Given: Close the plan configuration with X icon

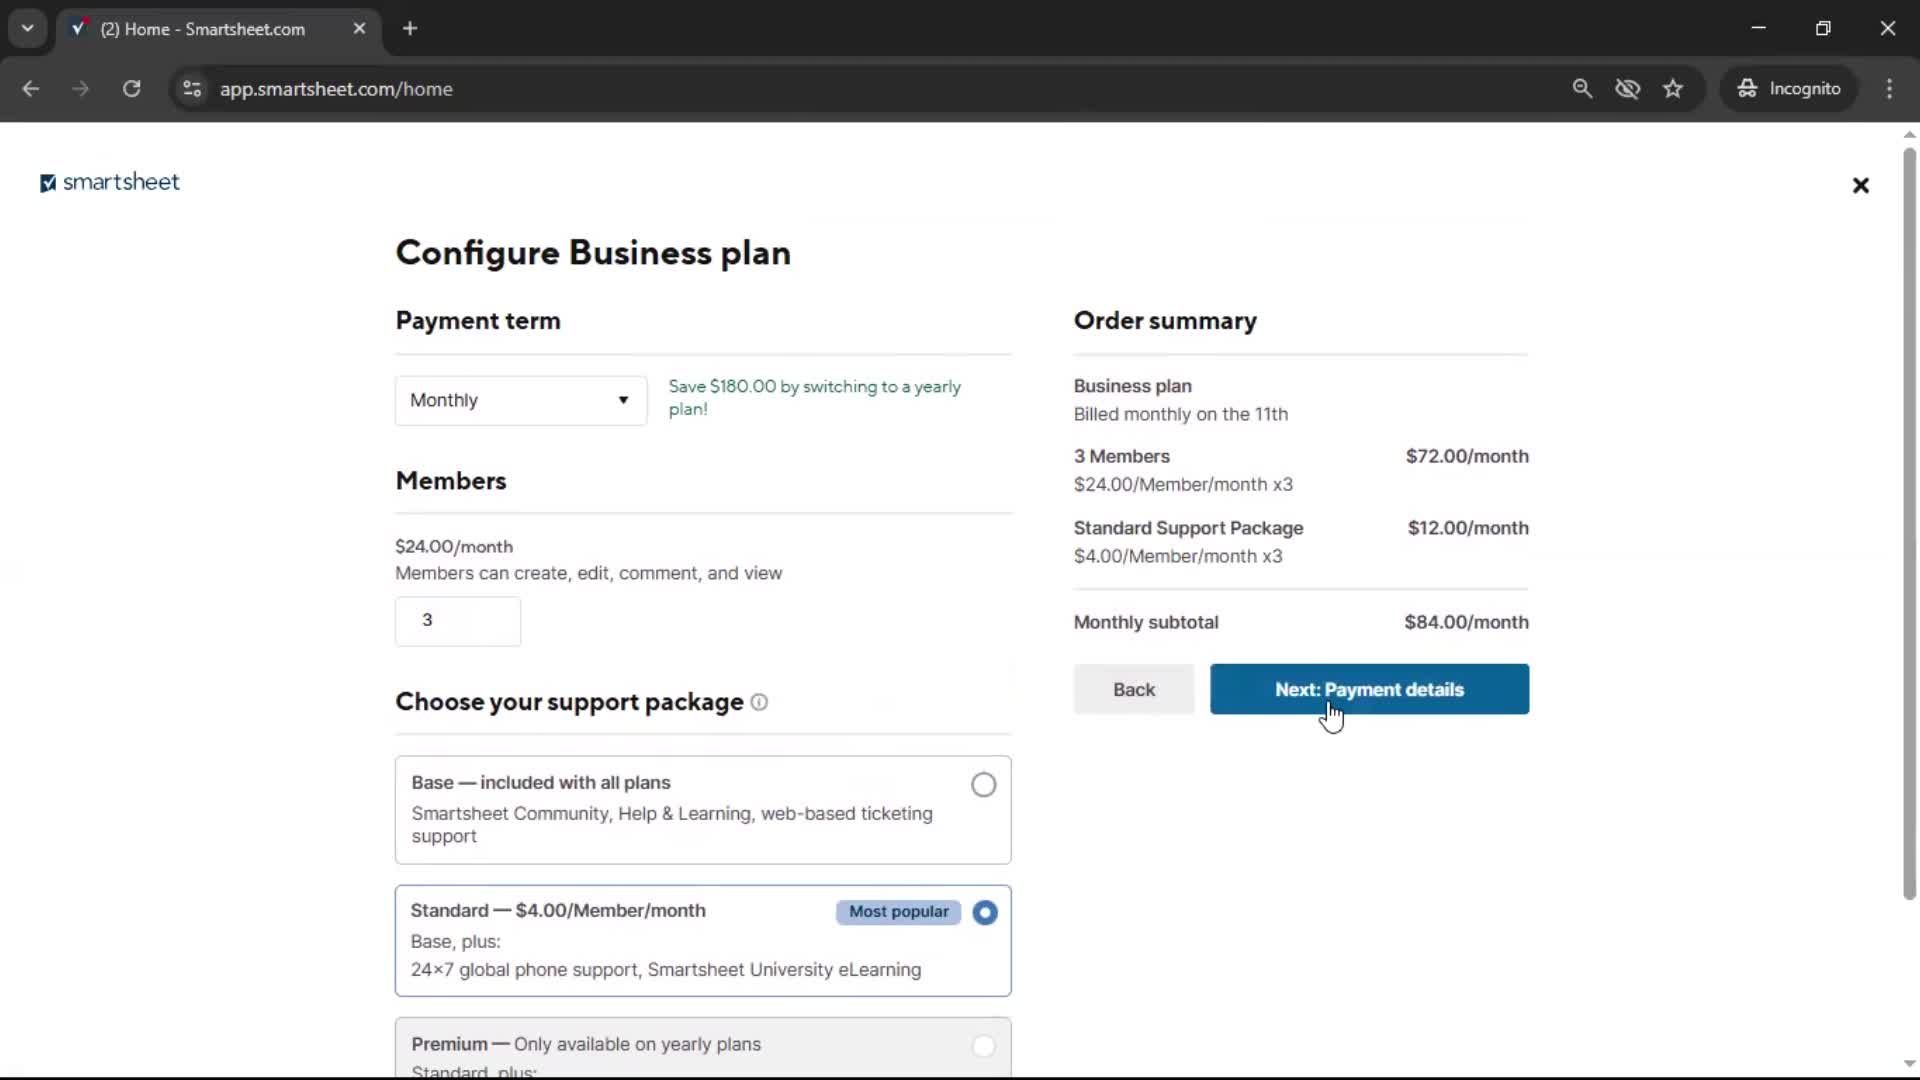Looking at the screenshot, I should coord(1860,185).
